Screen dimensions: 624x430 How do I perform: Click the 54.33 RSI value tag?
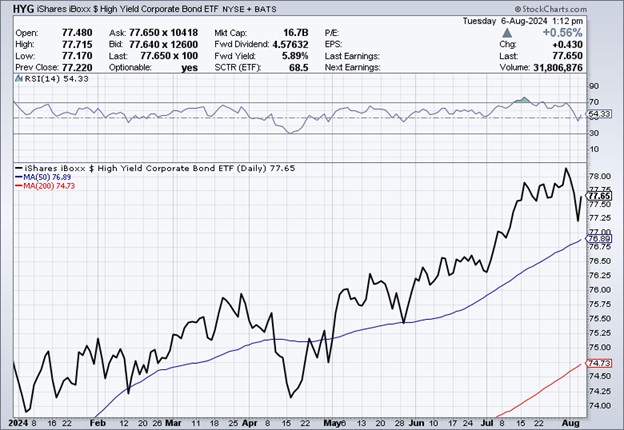(598, 116)
